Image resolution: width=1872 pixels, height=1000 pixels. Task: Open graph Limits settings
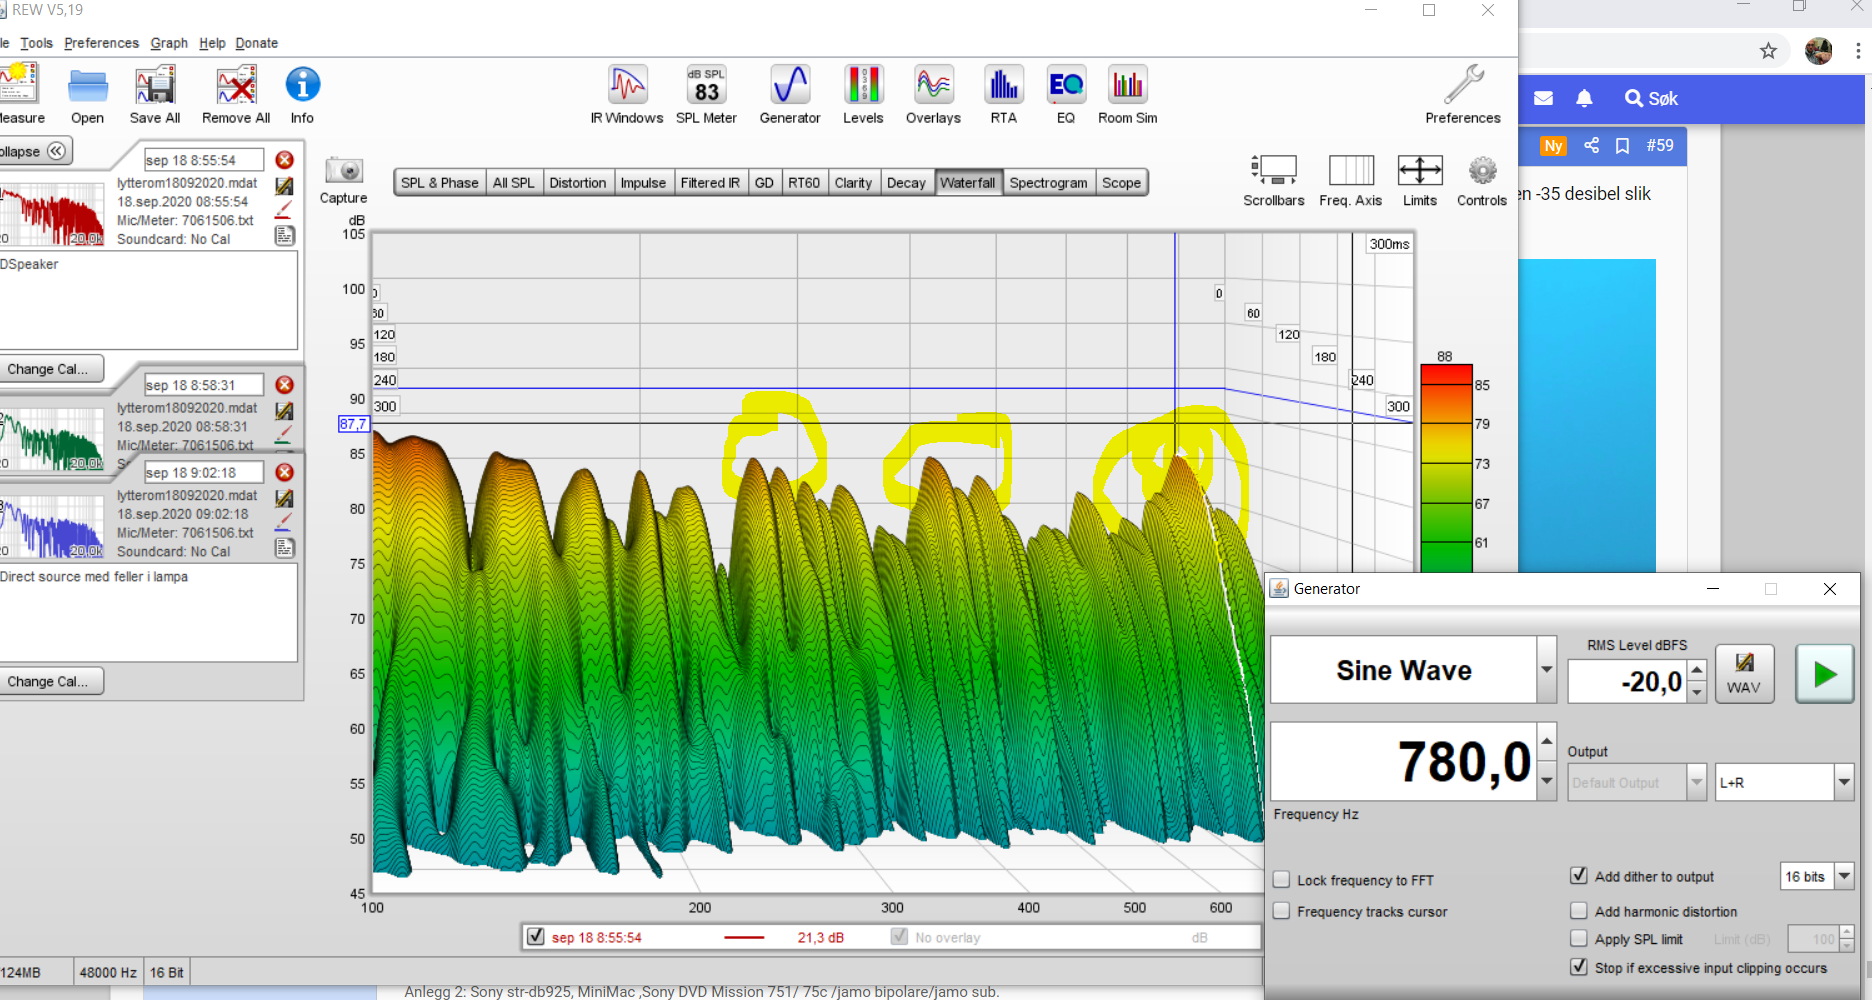[x=1419, y=180]
